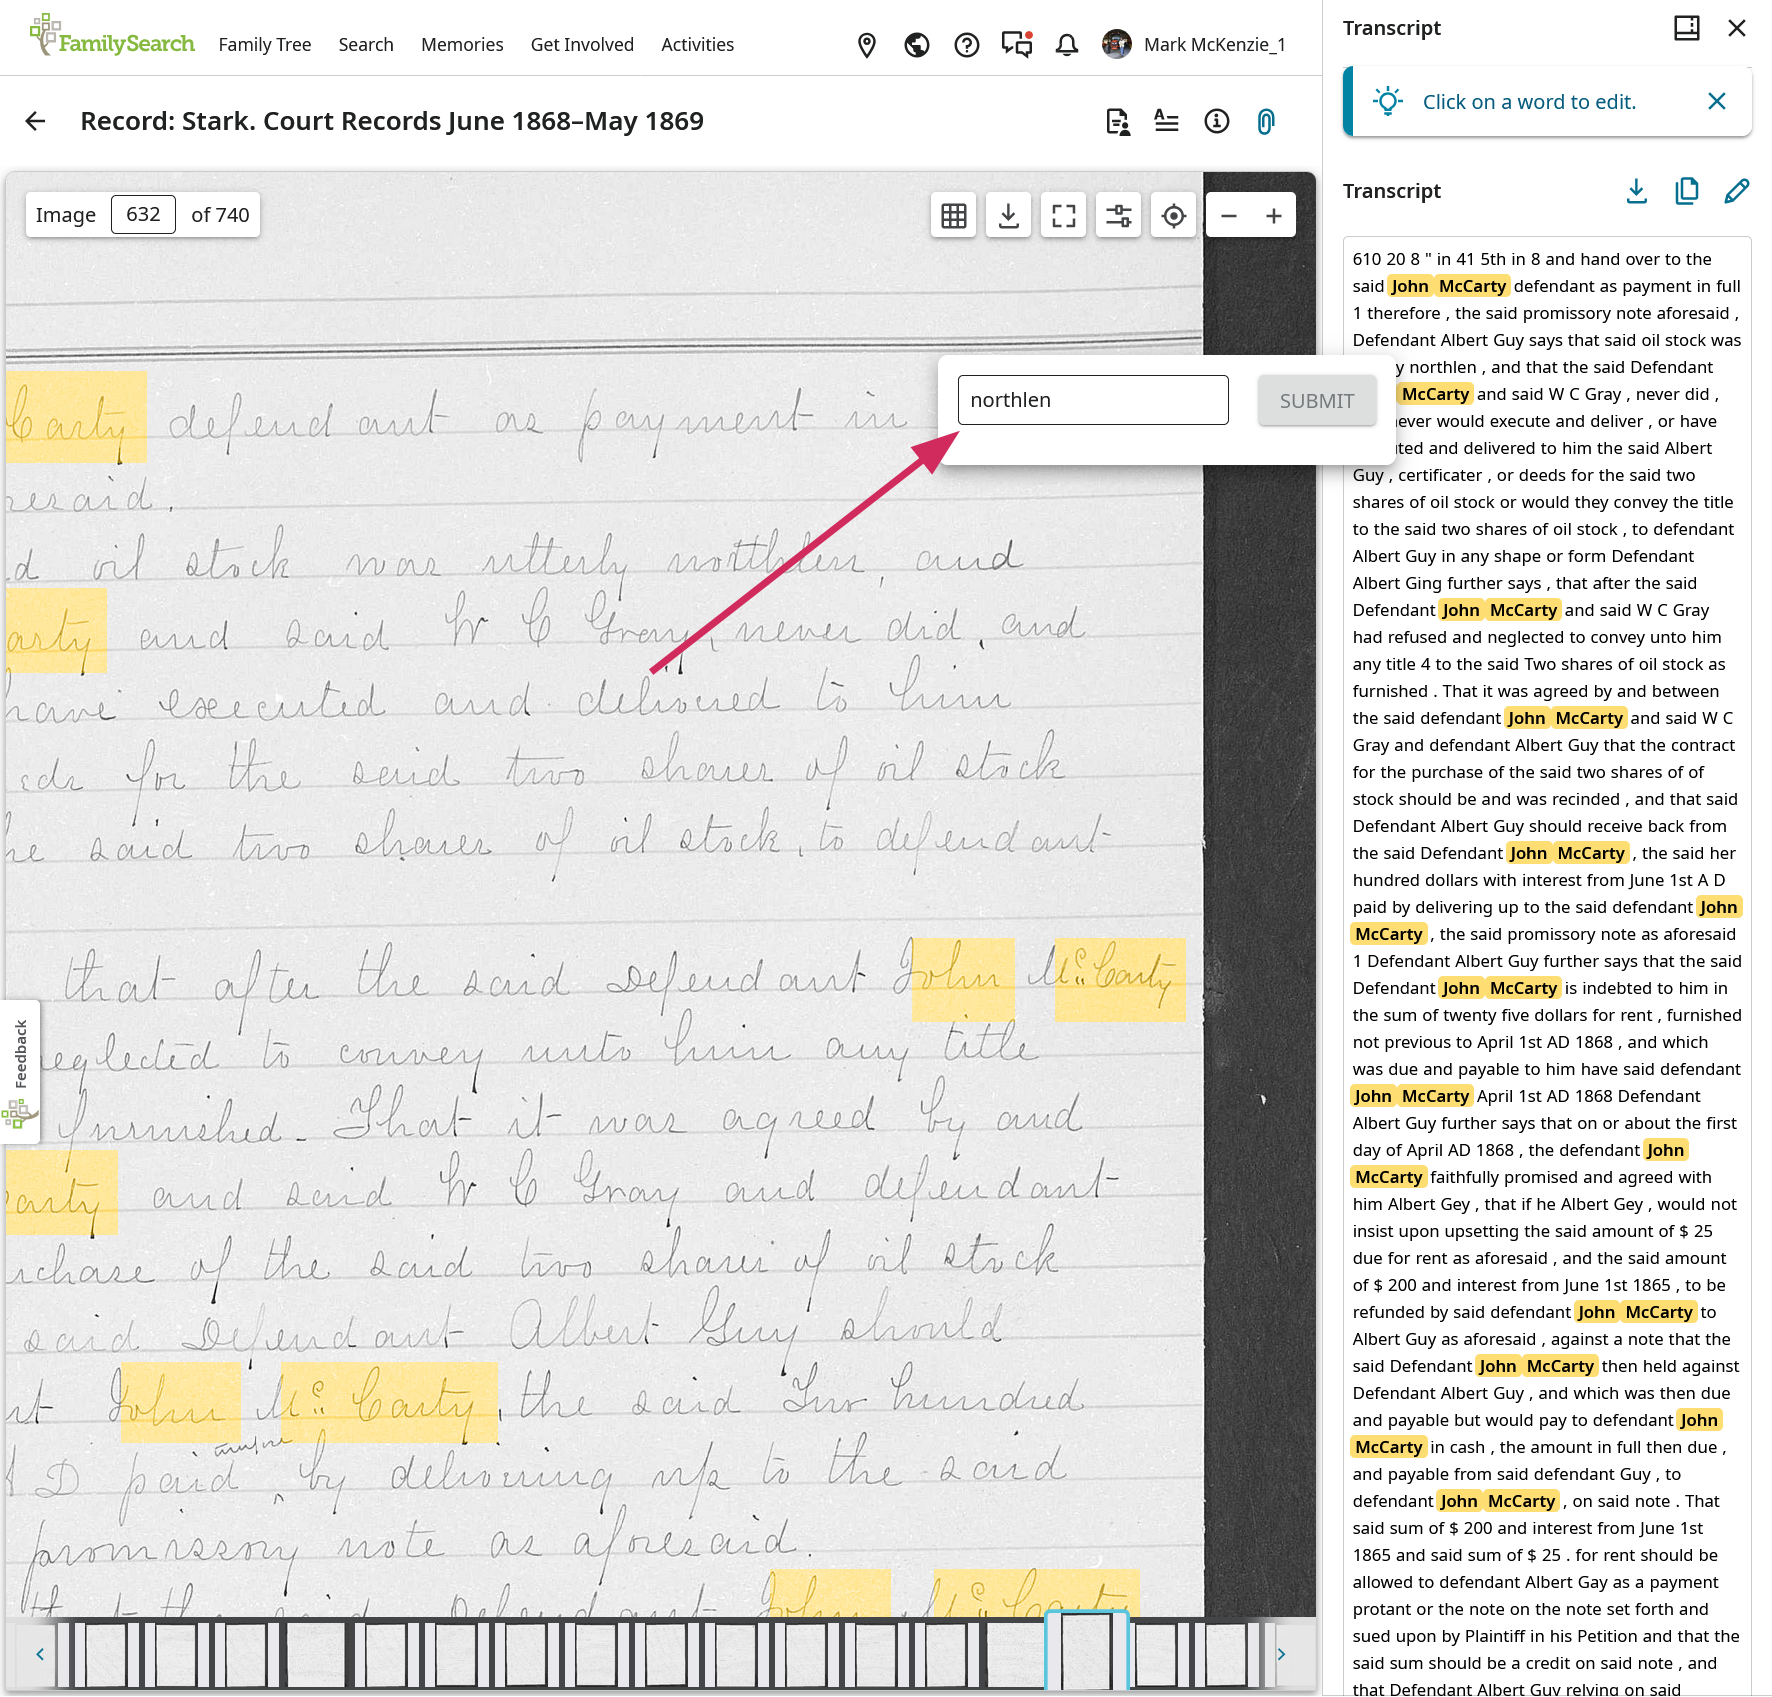
Task: Zoom in on the image
Action: coord(1274,215)
